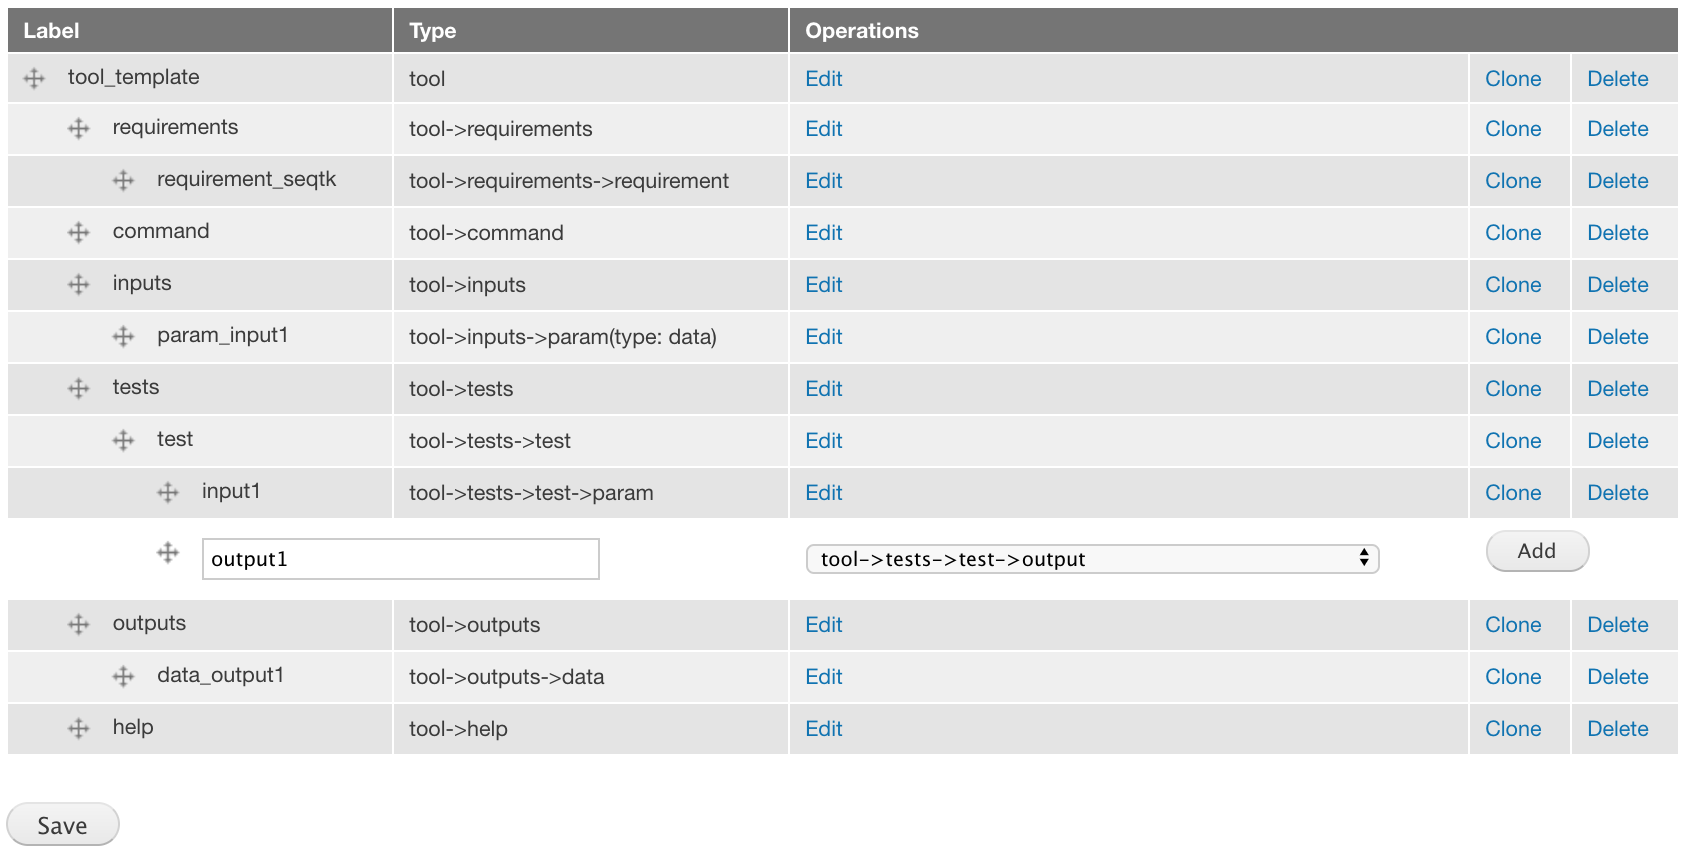Clone the help element

click(1513, 729)
